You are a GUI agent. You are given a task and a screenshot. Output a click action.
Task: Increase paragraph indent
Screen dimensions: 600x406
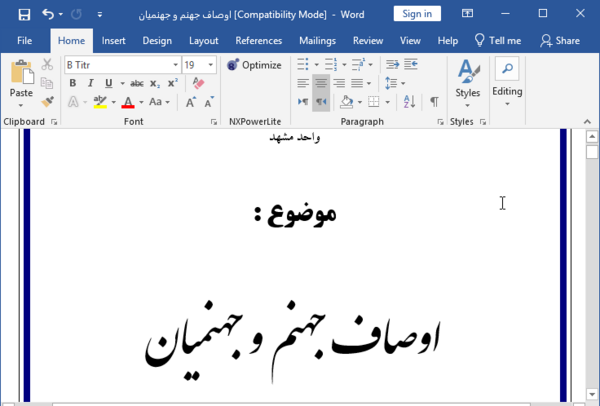click(x=411, y=64)
